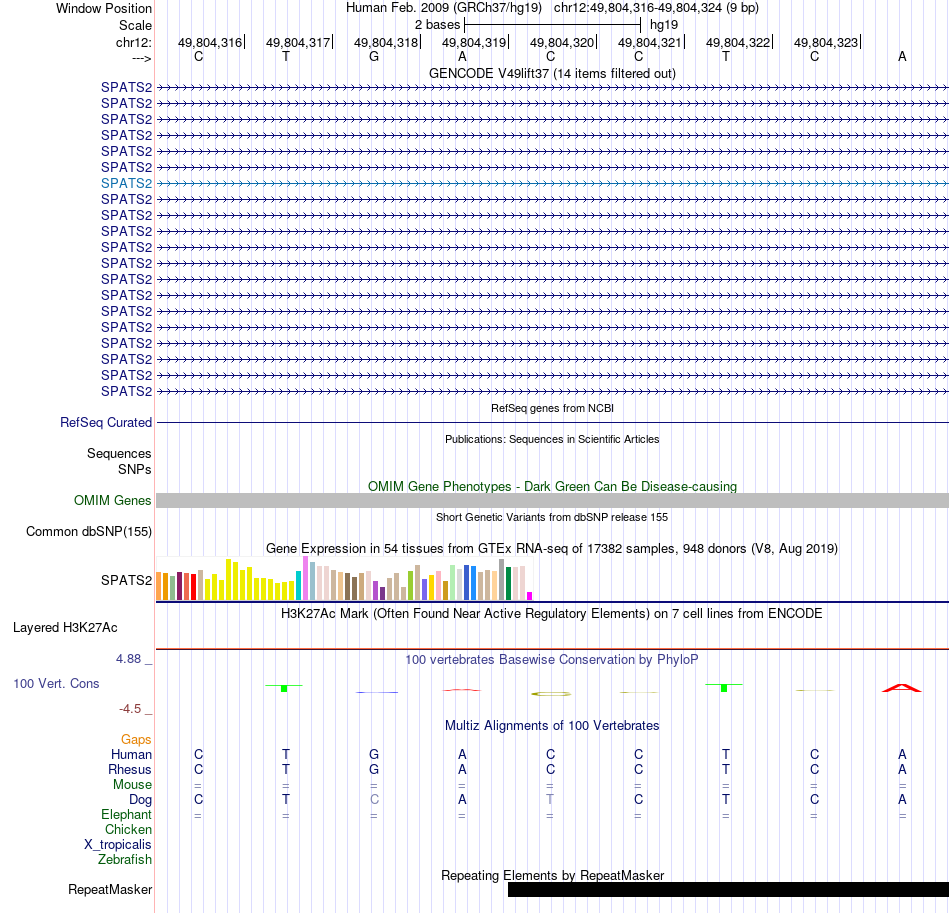Click '100 vertebrates Basewise Conservation by PhyloP' title
Image resolution: width=950 pixels, height=913 pixels.
coord(552,659)
